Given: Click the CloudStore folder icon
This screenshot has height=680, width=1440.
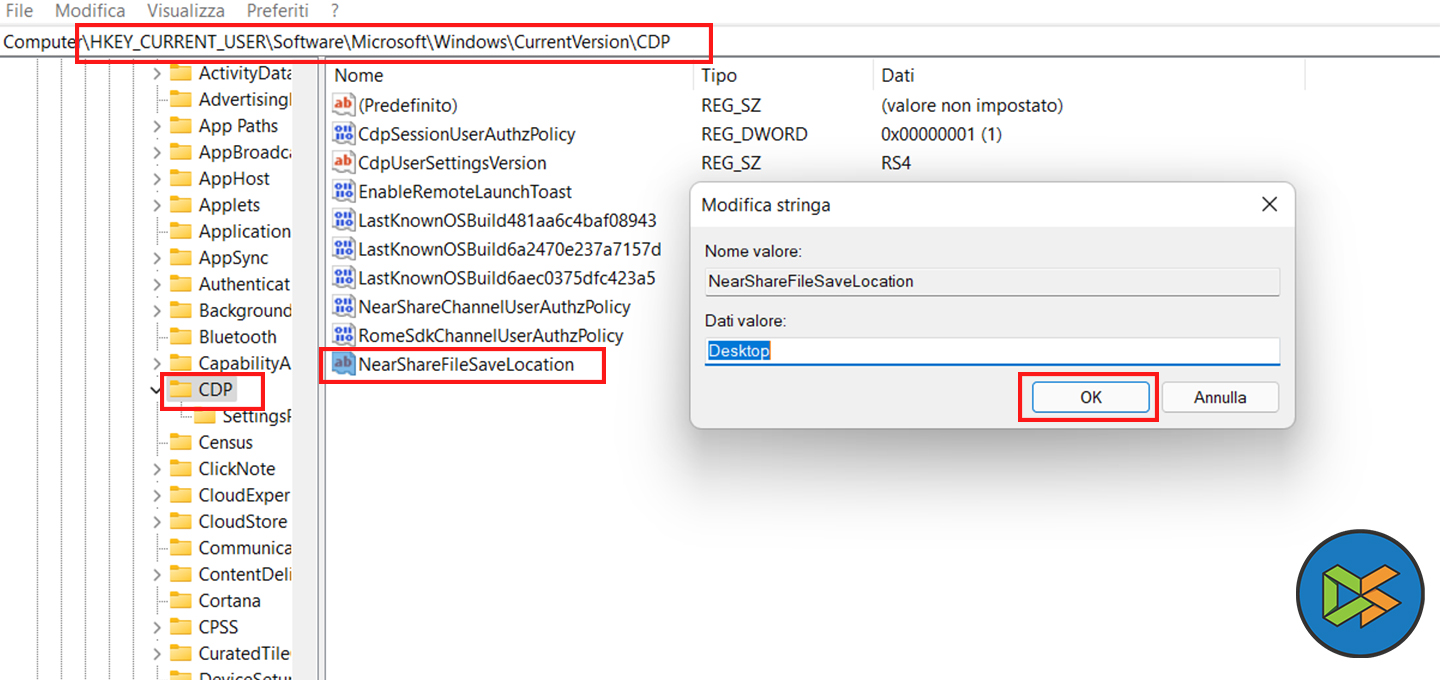Looking at the screenshot, I should [181, 522].
